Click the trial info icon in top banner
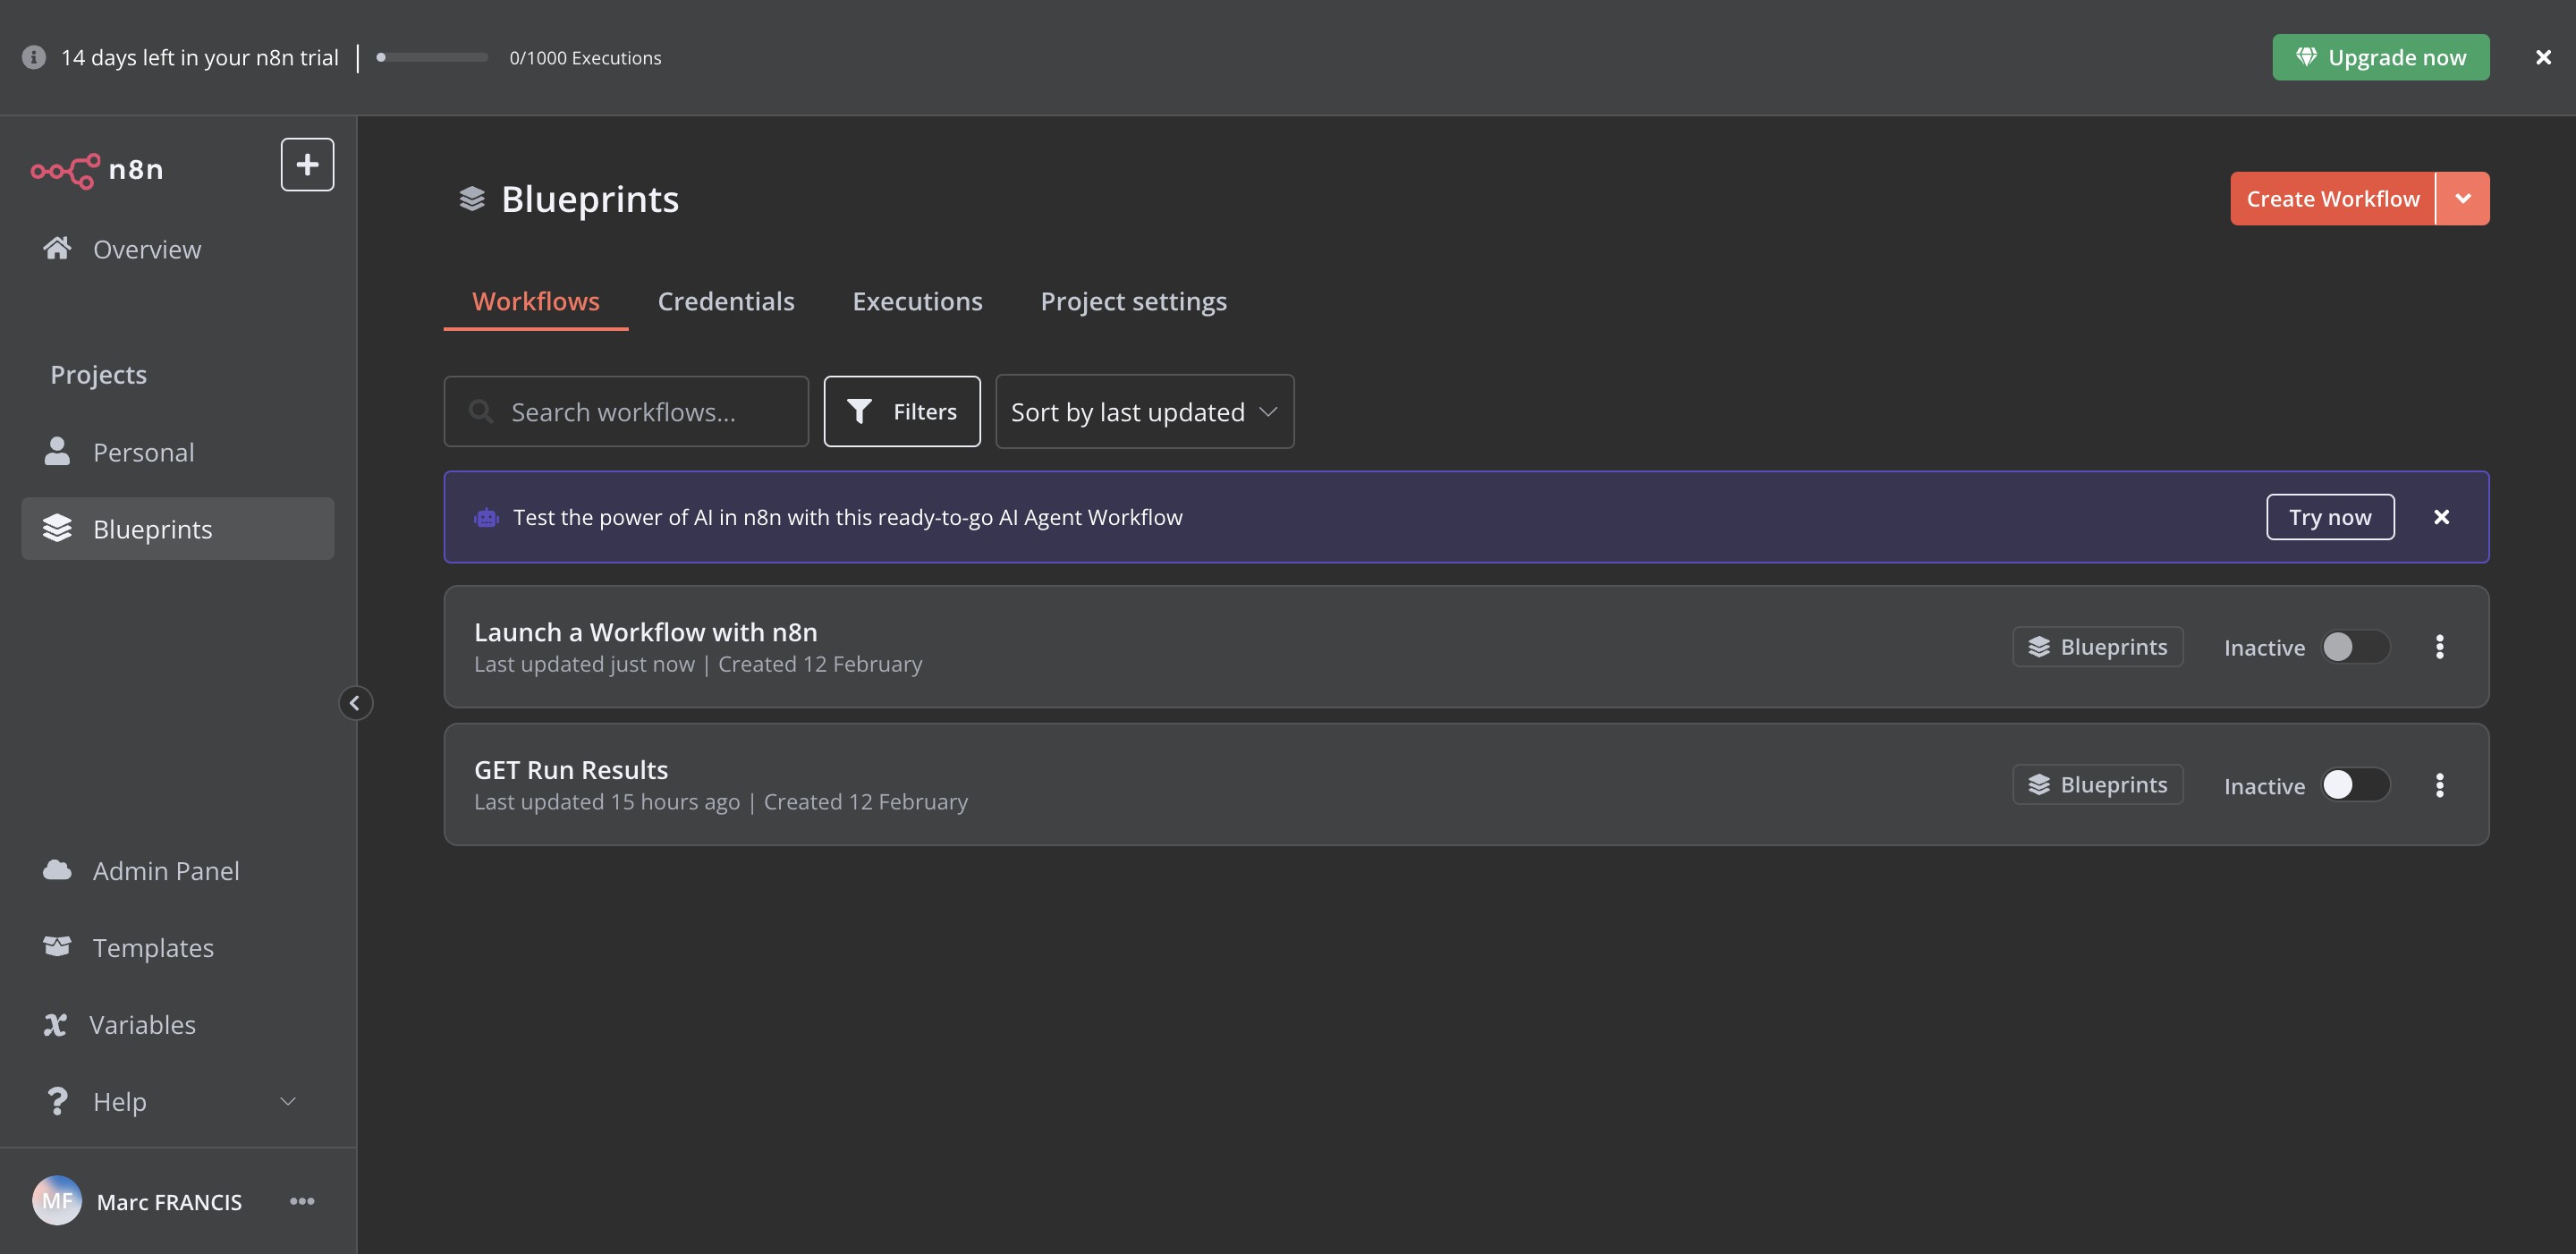Screen dimensions: 2576x1254 coord(34,57)
